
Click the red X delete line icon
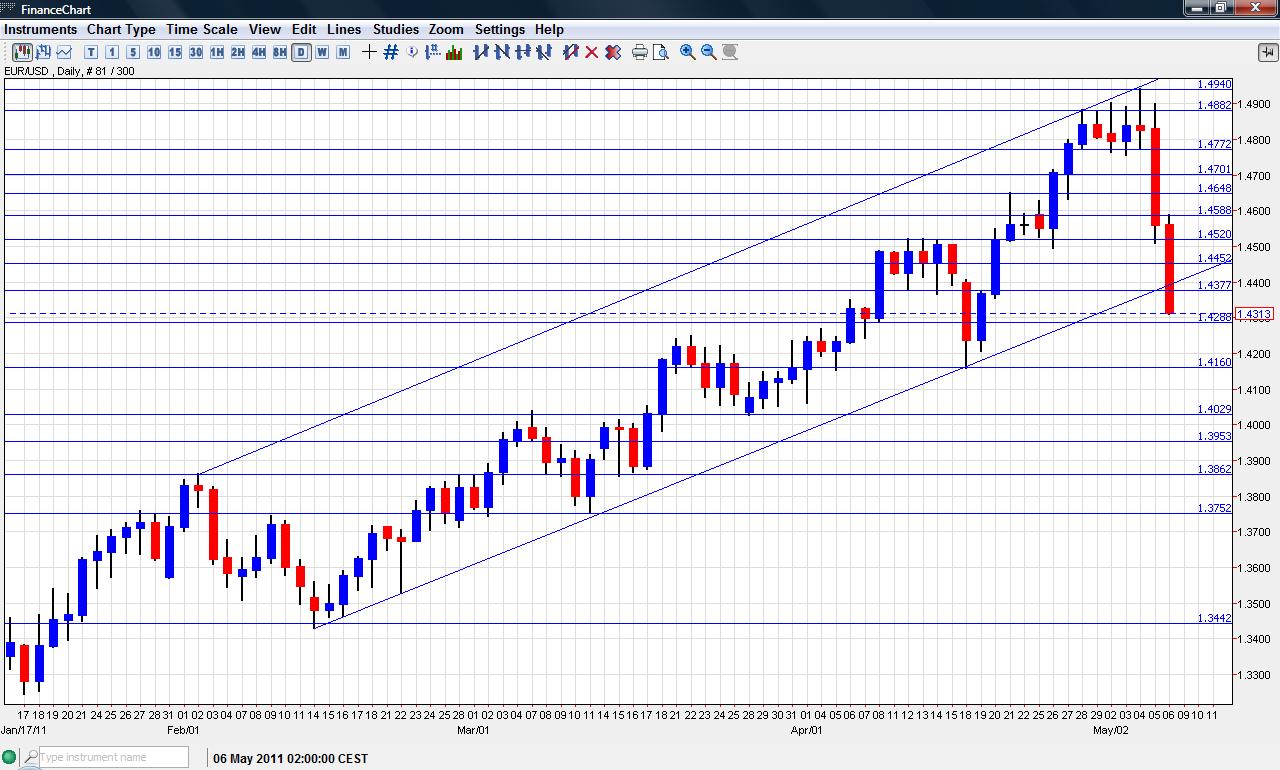tap(592, 52)
